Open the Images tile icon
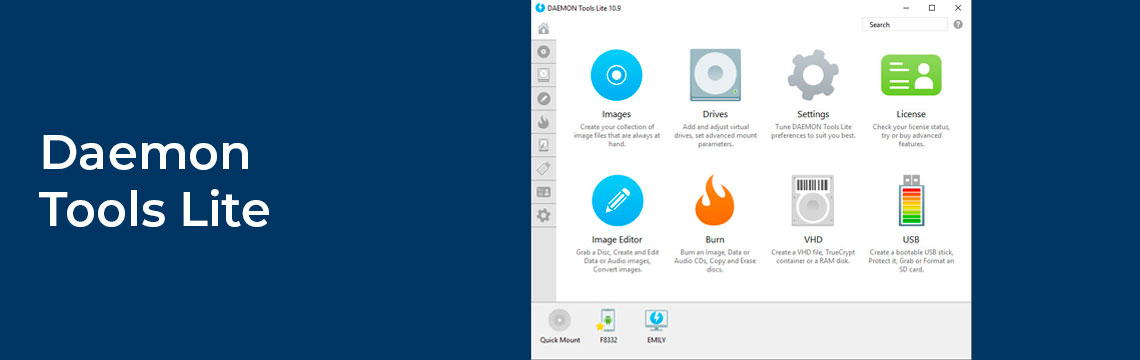1140x360 pixels. [617, 75]
